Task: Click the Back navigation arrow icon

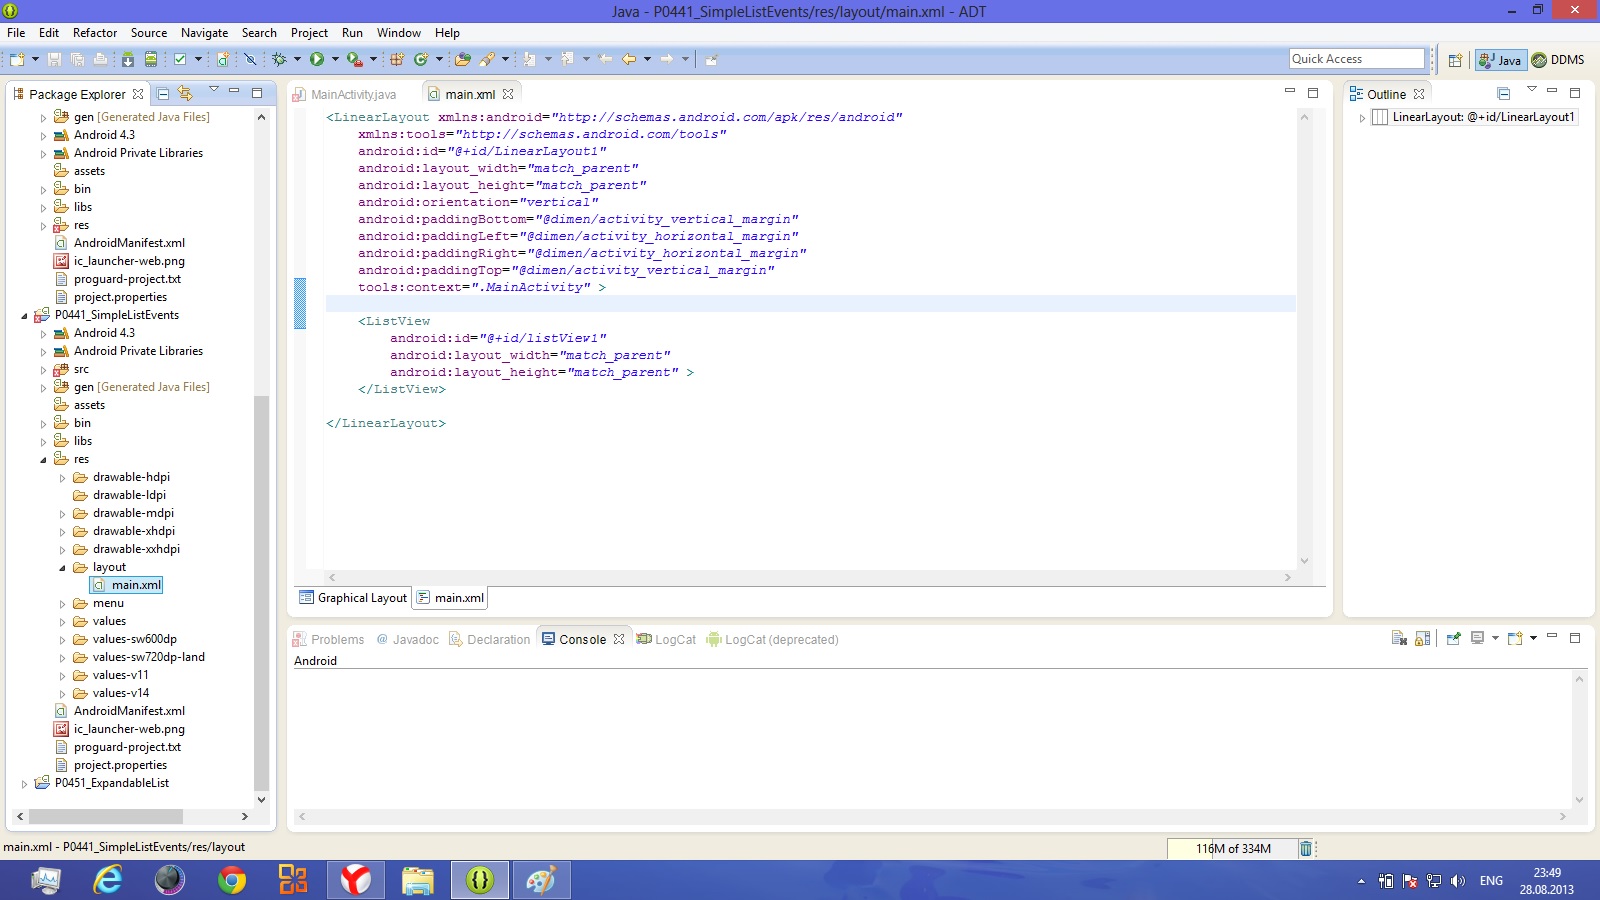Action: [629, 60]
